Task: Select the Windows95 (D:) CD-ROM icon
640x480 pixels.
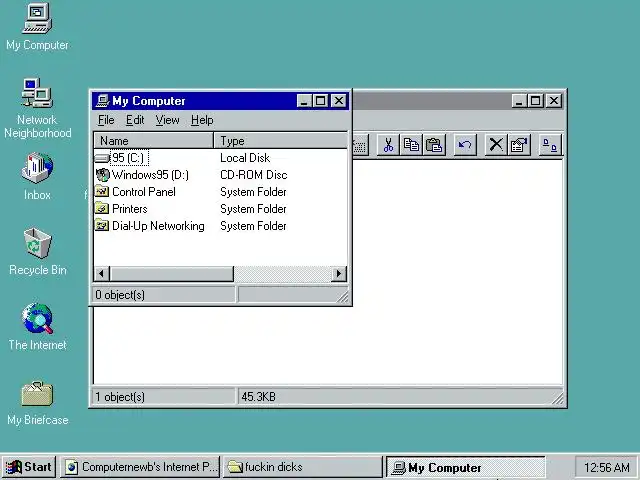Action: pyautogui.click(x=102, y=175)
